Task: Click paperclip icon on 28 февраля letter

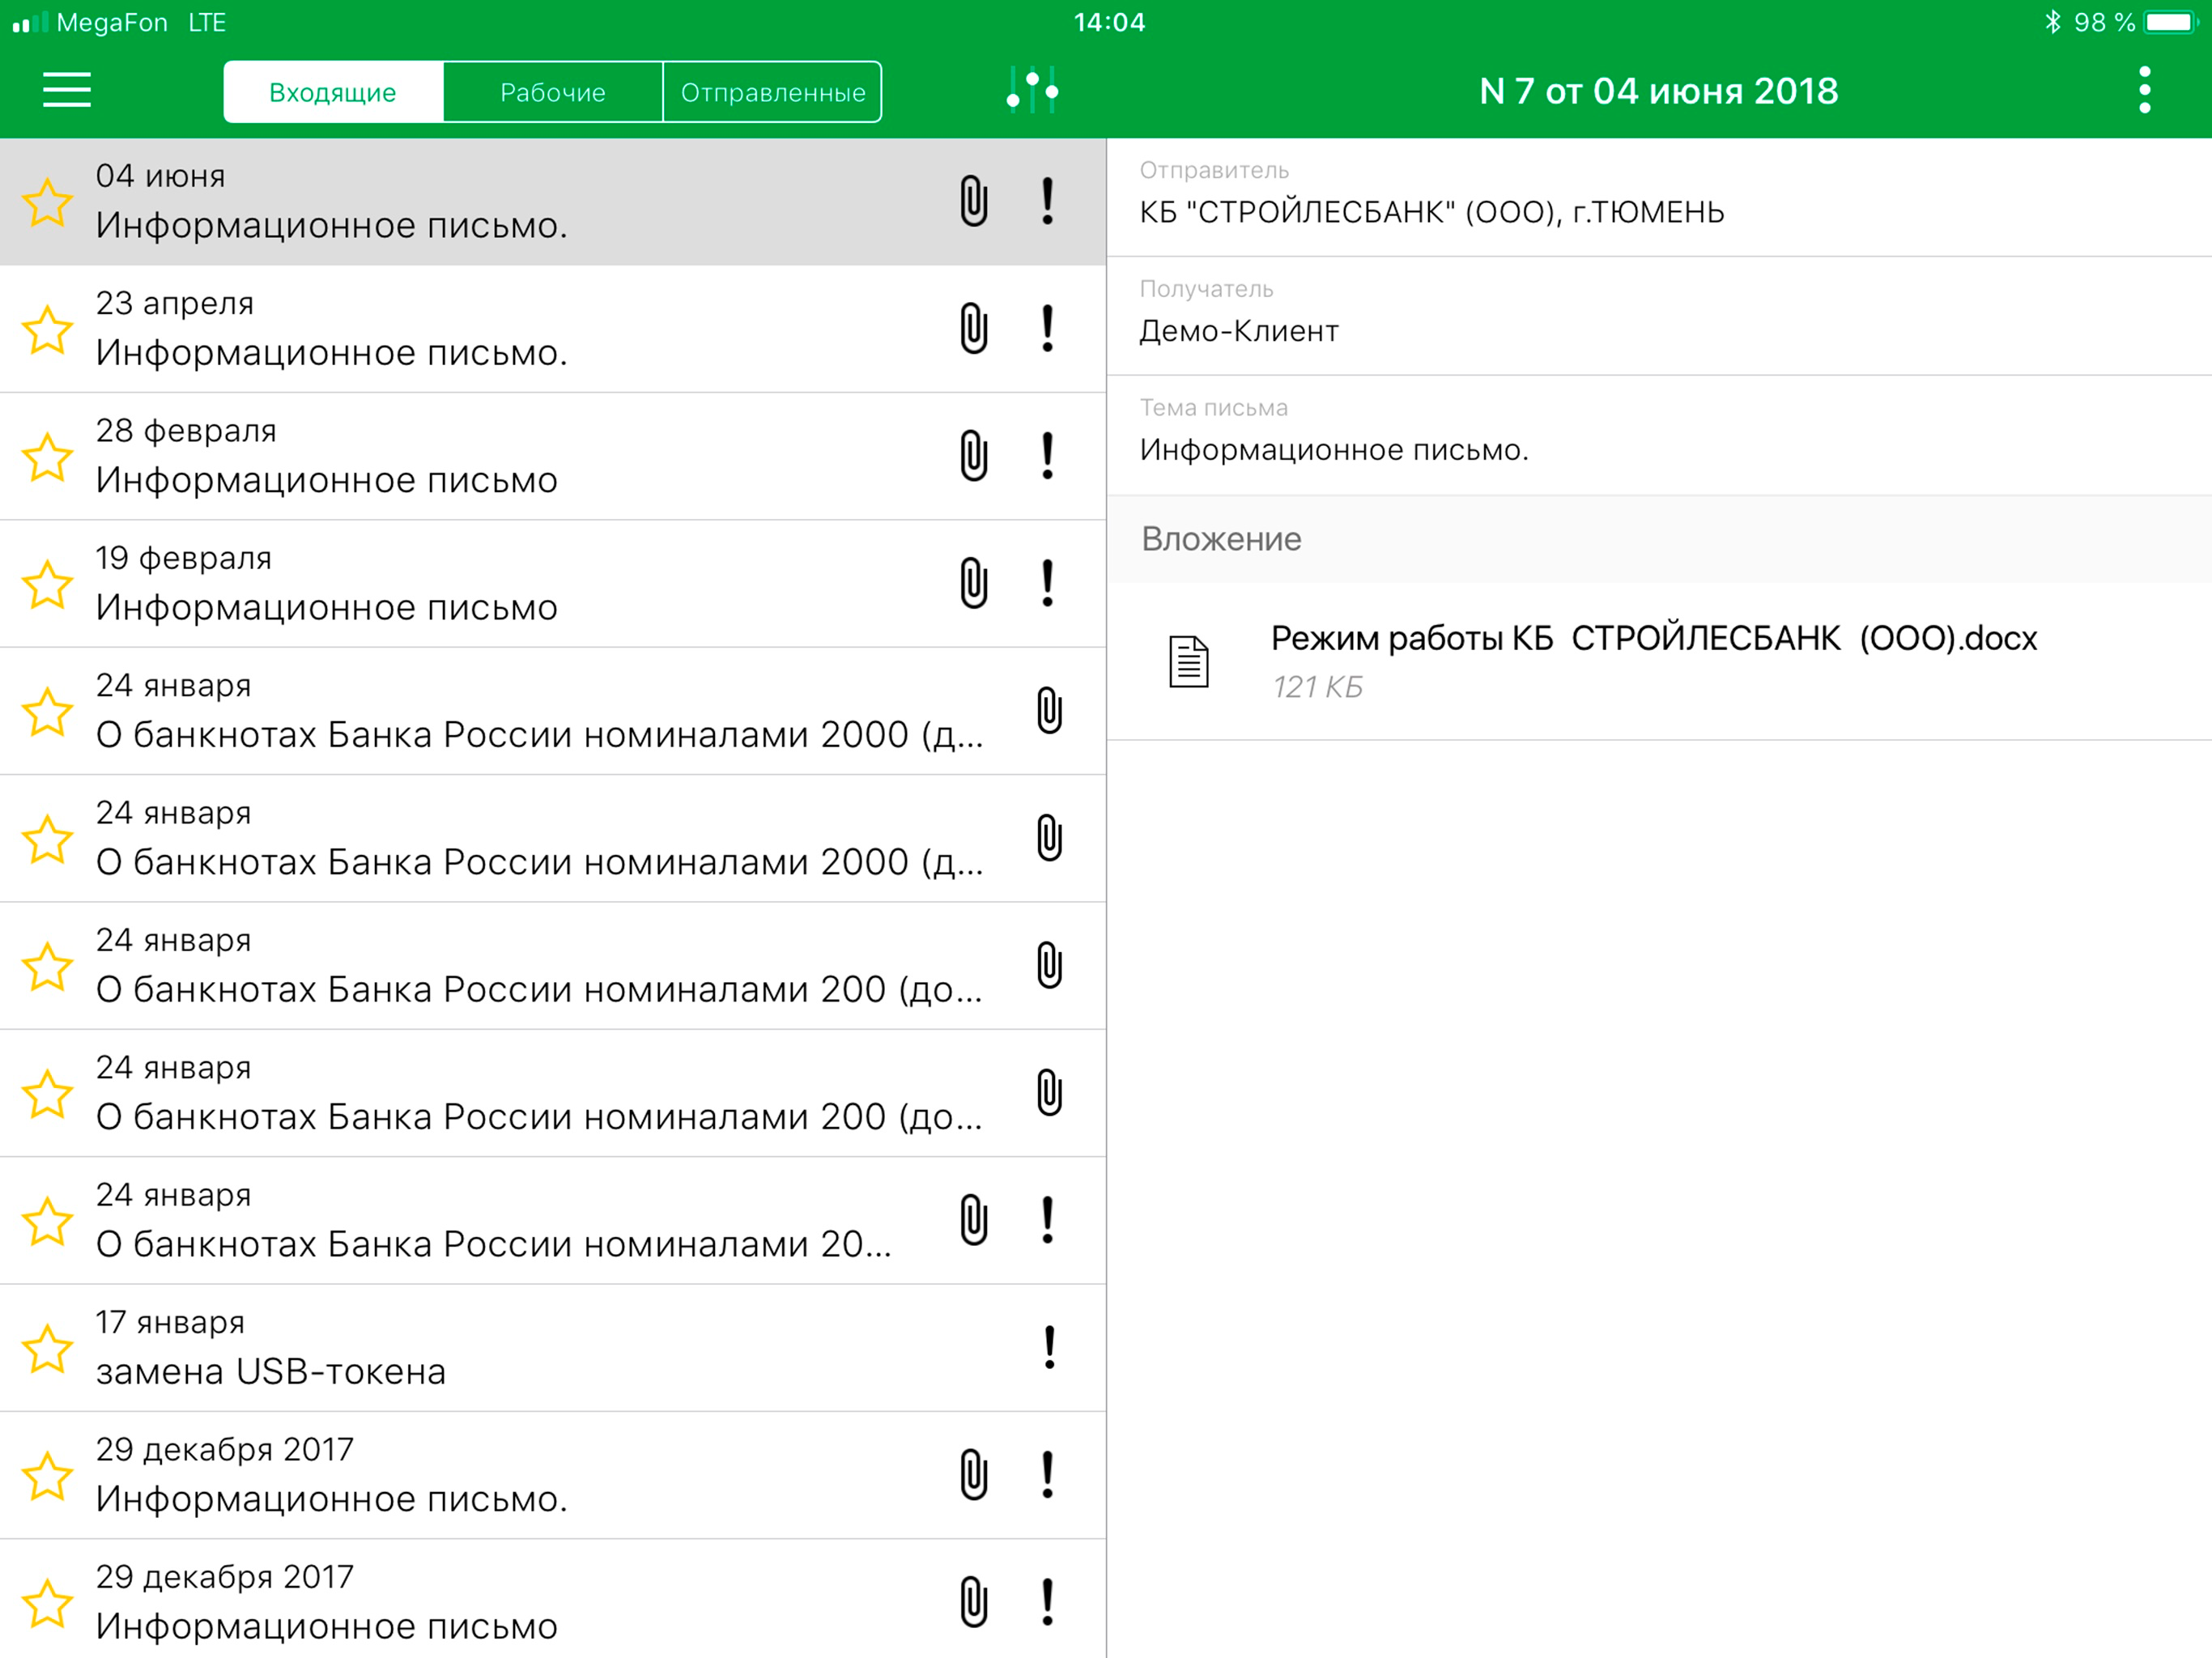Action: pos(974,455)
